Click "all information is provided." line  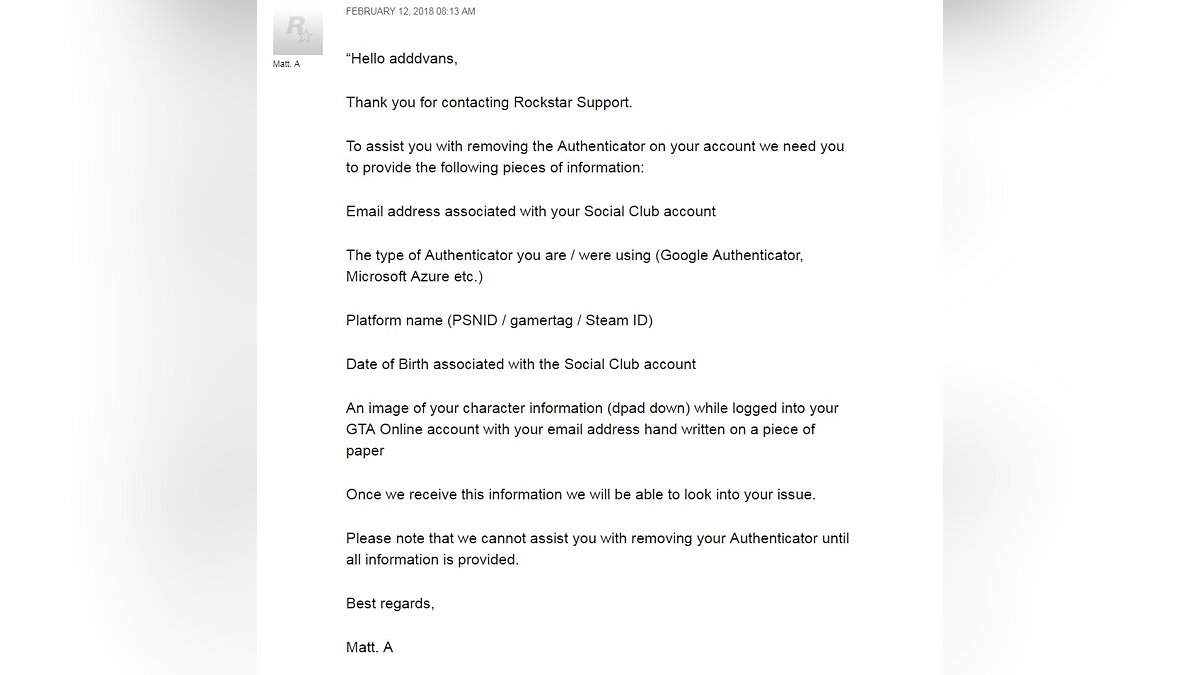pyautogui.click(x=432, y=559)
